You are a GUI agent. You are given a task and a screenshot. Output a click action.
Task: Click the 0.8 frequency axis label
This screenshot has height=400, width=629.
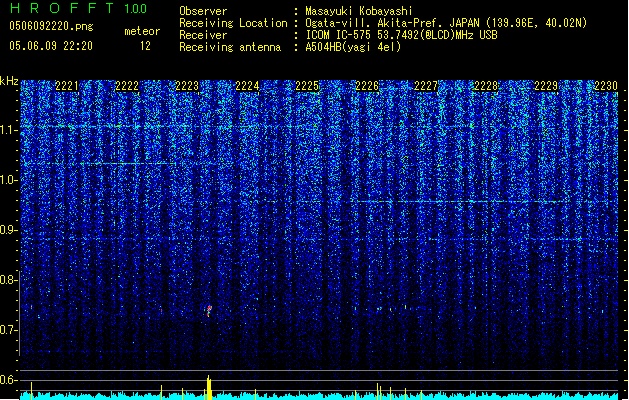[8, 280]
